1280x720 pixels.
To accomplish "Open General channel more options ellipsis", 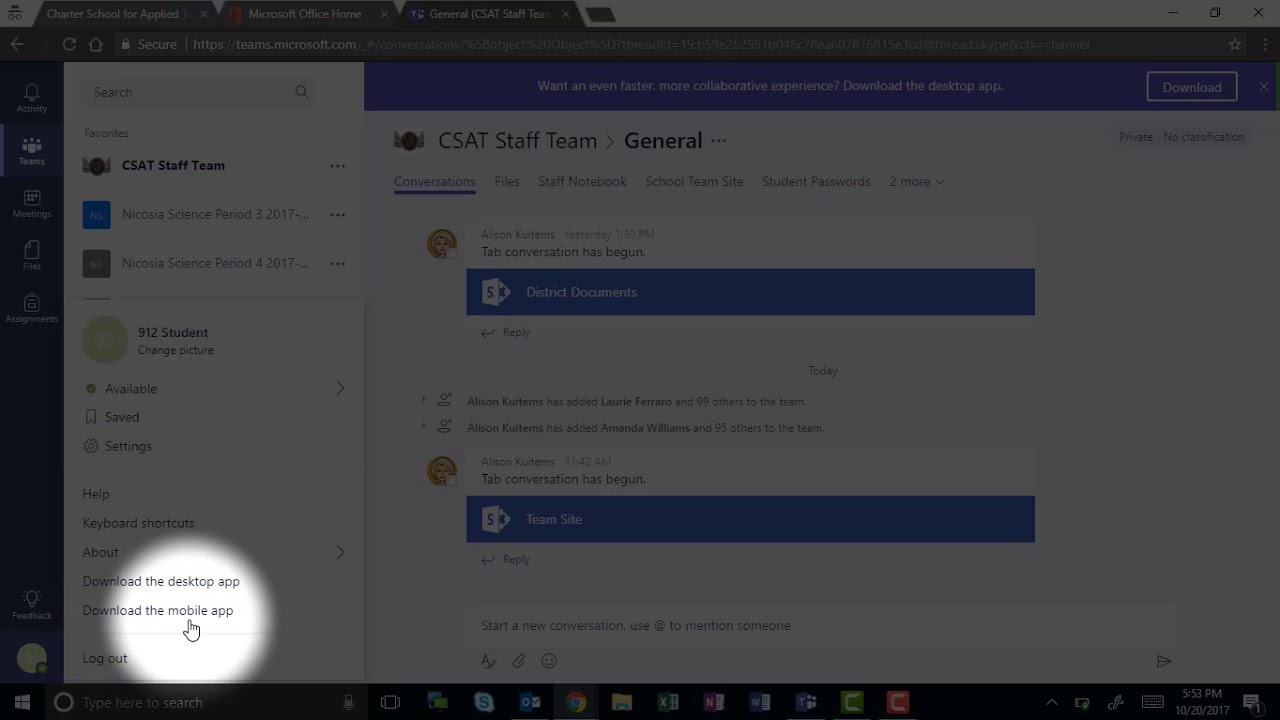I will (x=718, y=141).
